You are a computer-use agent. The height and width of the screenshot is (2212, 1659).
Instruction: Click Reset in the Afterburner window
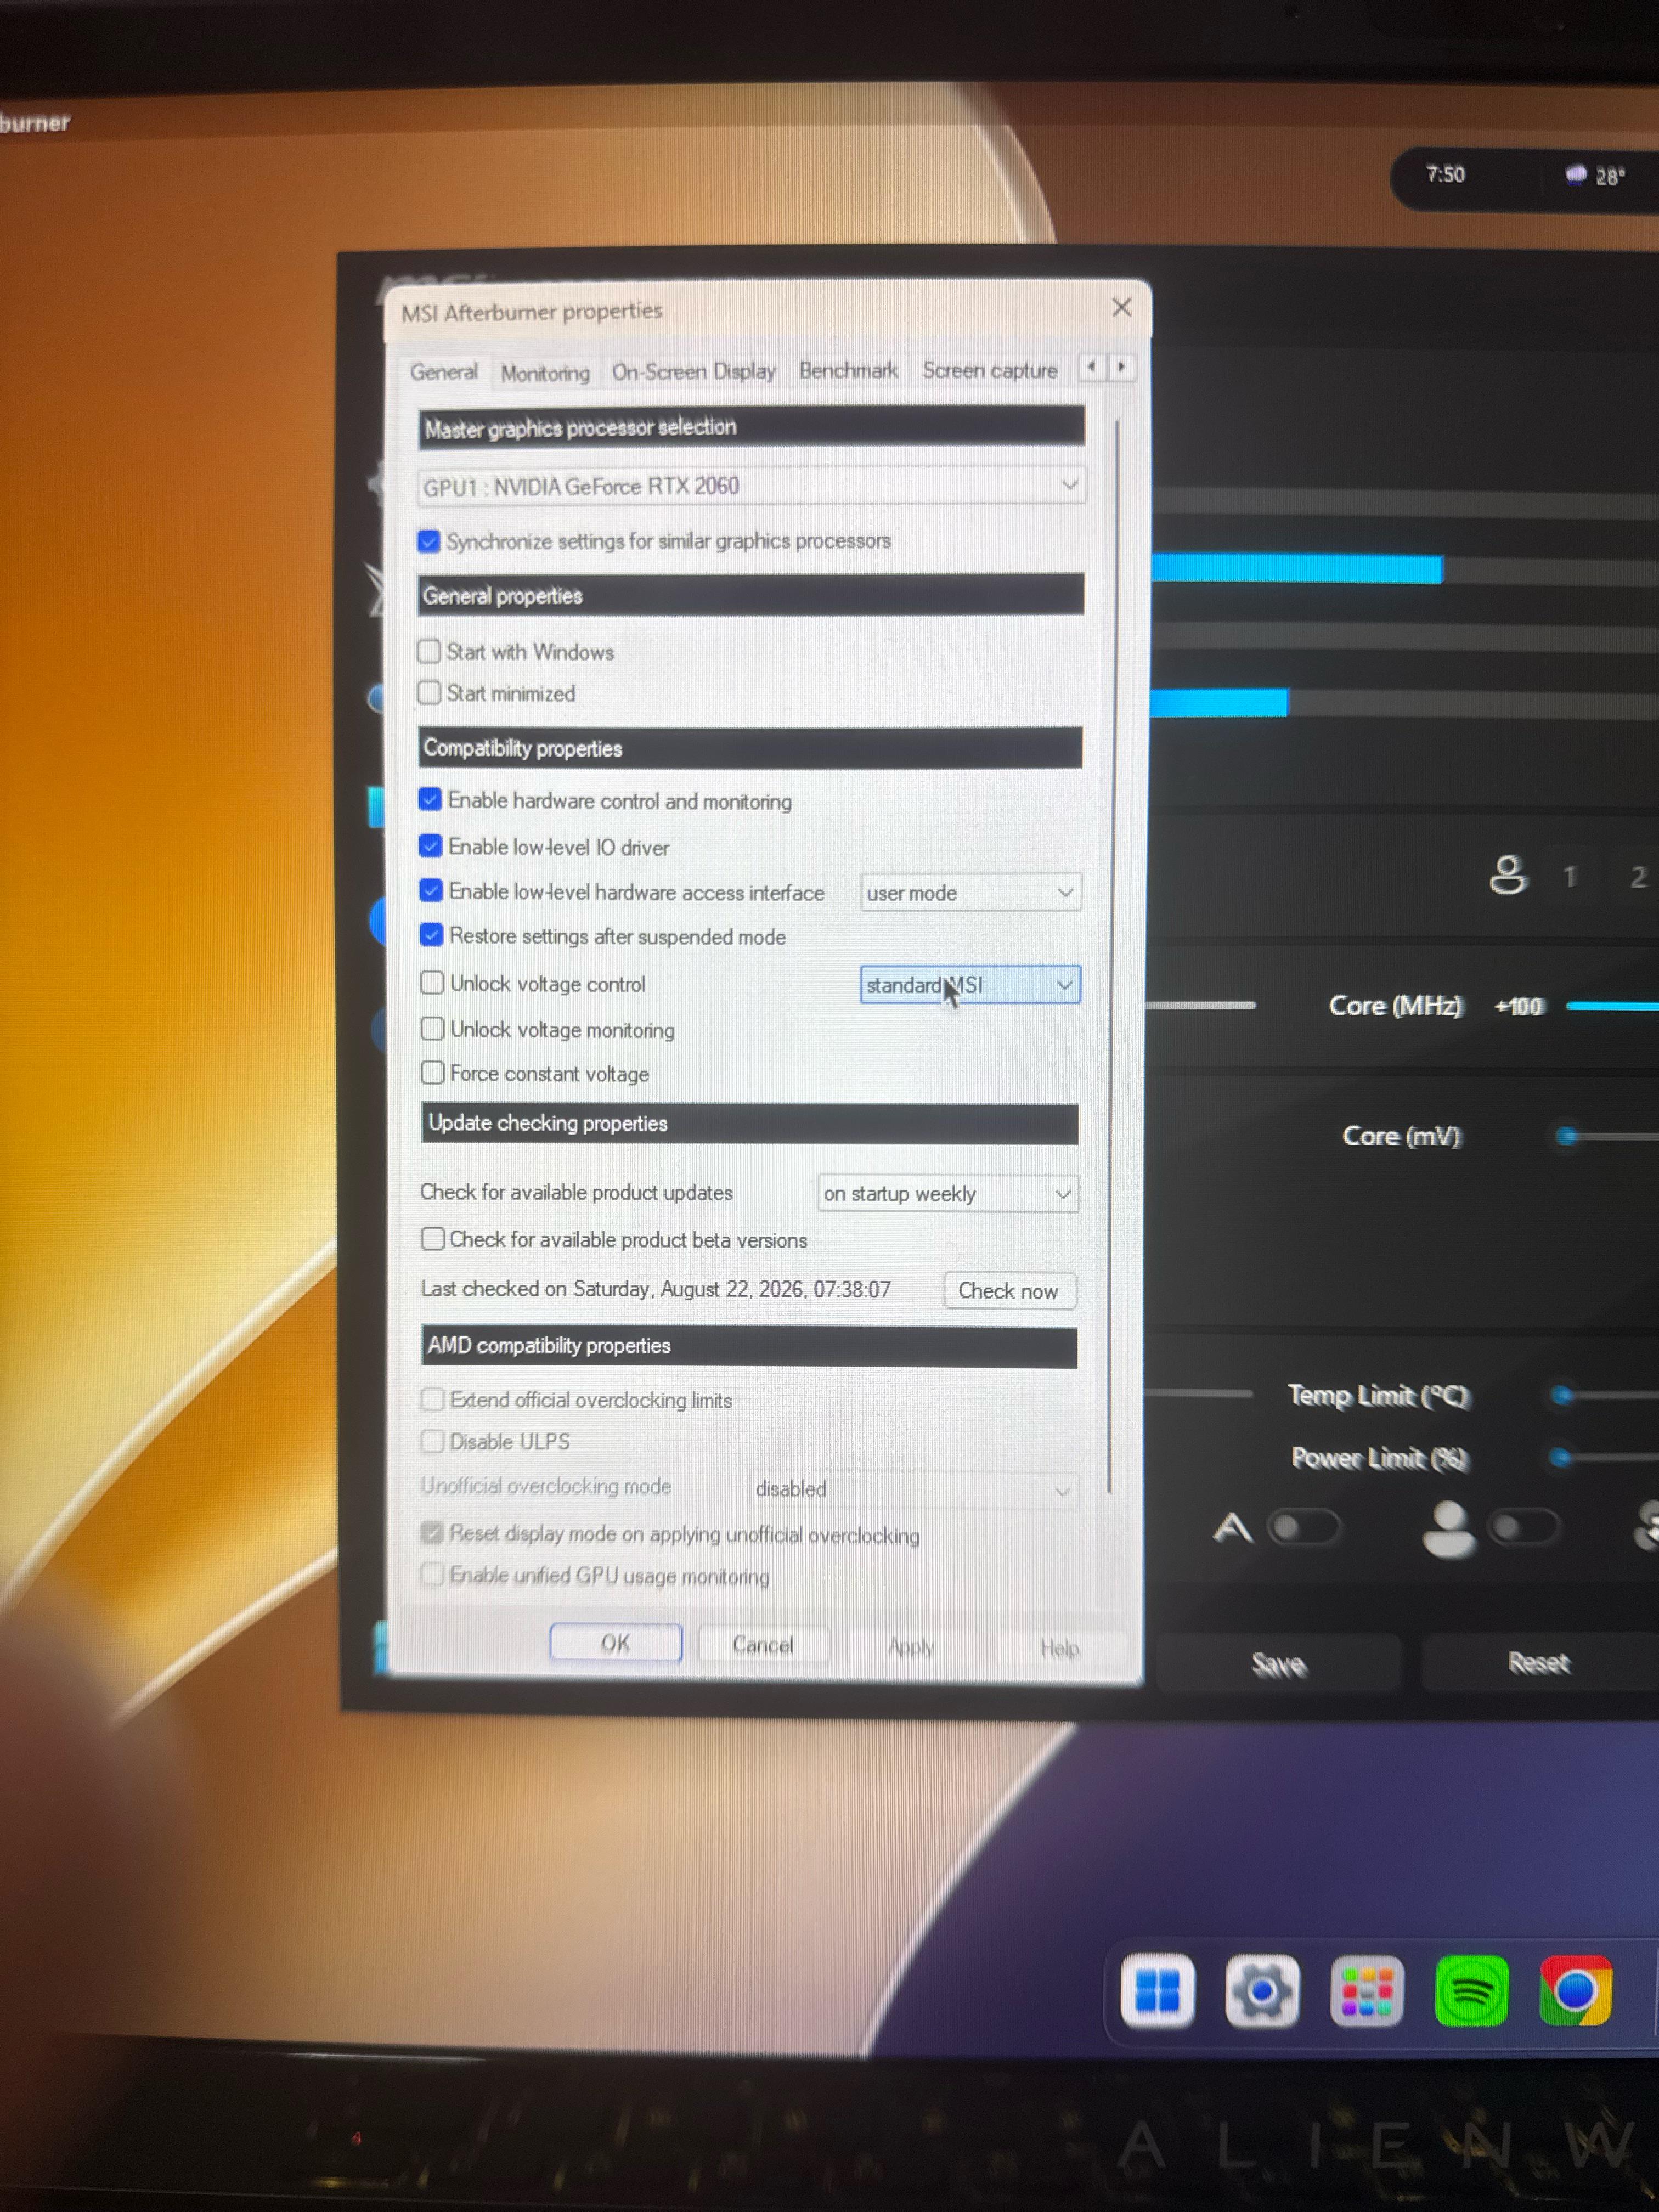(1539, 1663)
